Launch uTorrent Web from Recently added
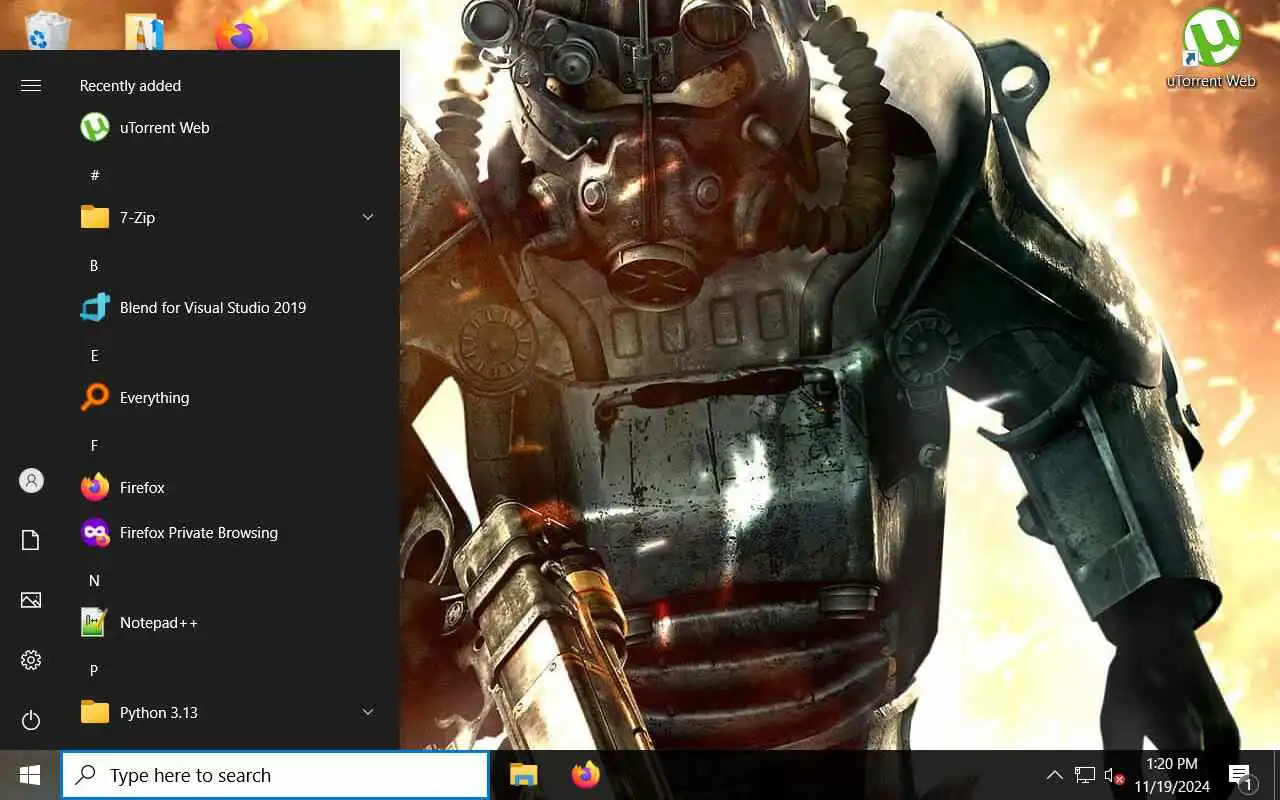This screenshot has width=1280, height=800. [x=230, y=127]
